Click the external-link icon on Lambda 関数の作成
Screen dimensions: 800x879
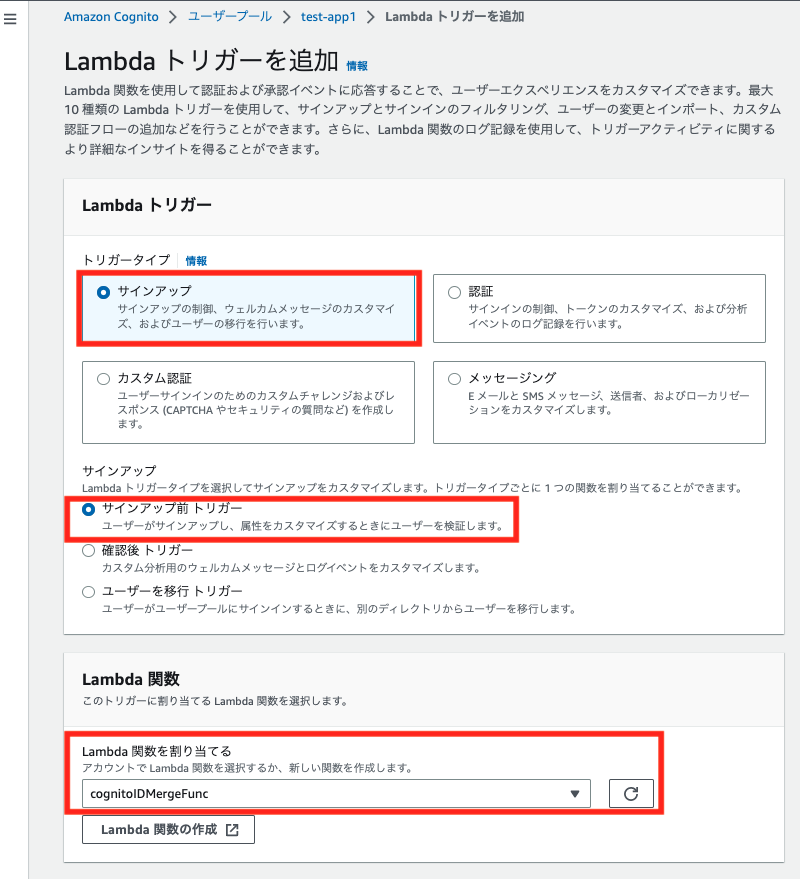coord(233,829)
